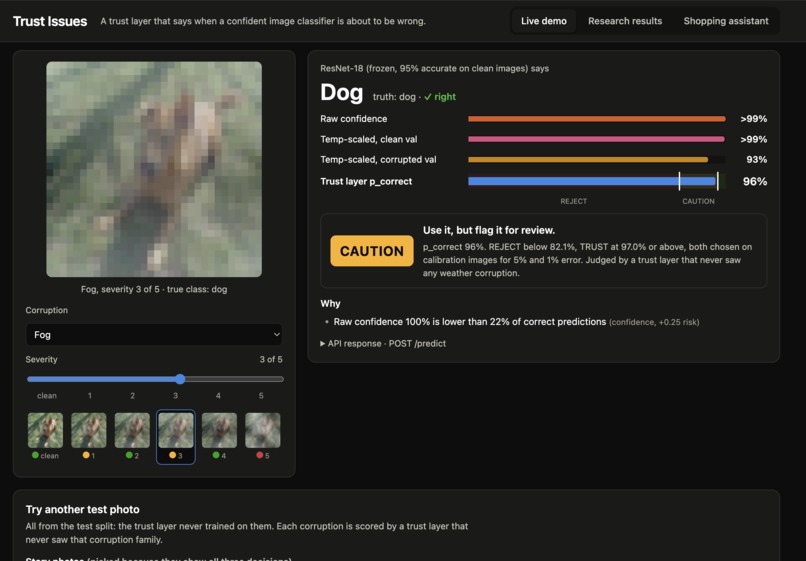Select the severity 1 thumbnail
This screenshot has width=806, height=561.
(88, 436)
